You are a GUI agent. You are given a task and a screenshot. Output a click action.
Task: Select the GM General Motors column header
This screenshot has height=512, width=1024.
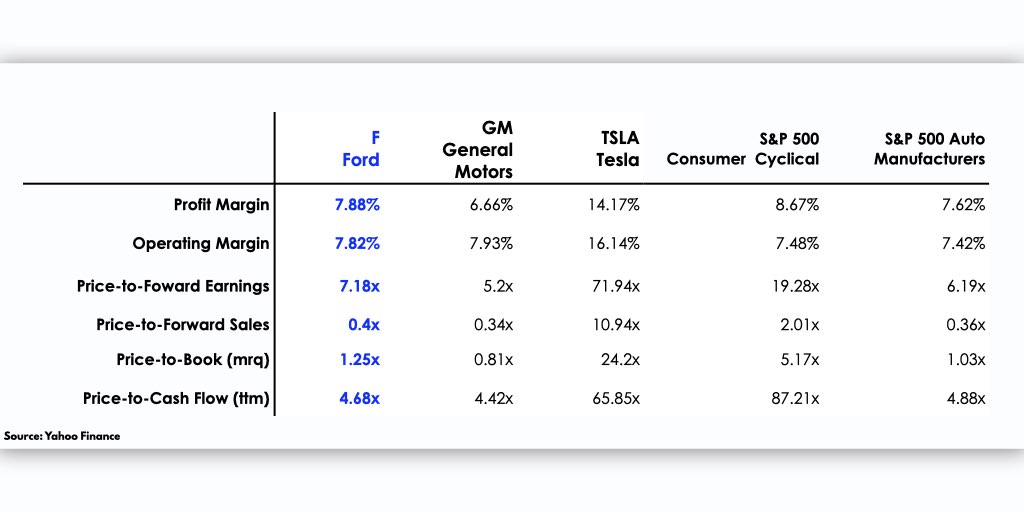[x=477, y=150]
